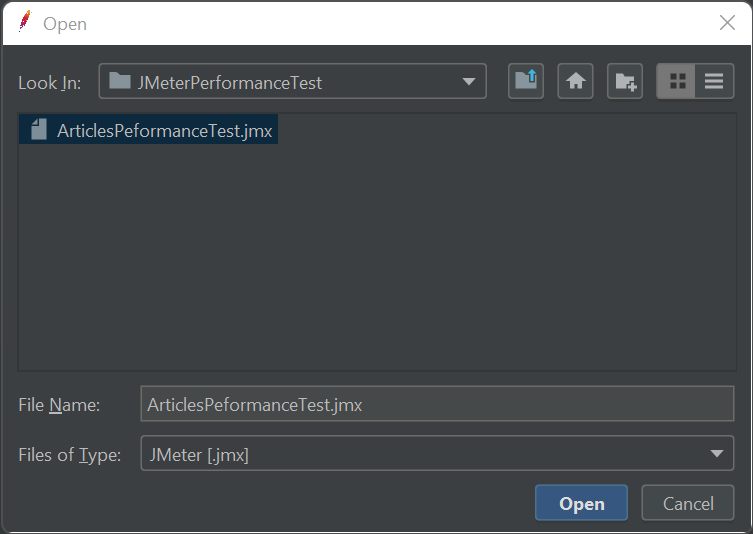753x534 pixels.
Task: Click the Open button
Action: [581, 503]
